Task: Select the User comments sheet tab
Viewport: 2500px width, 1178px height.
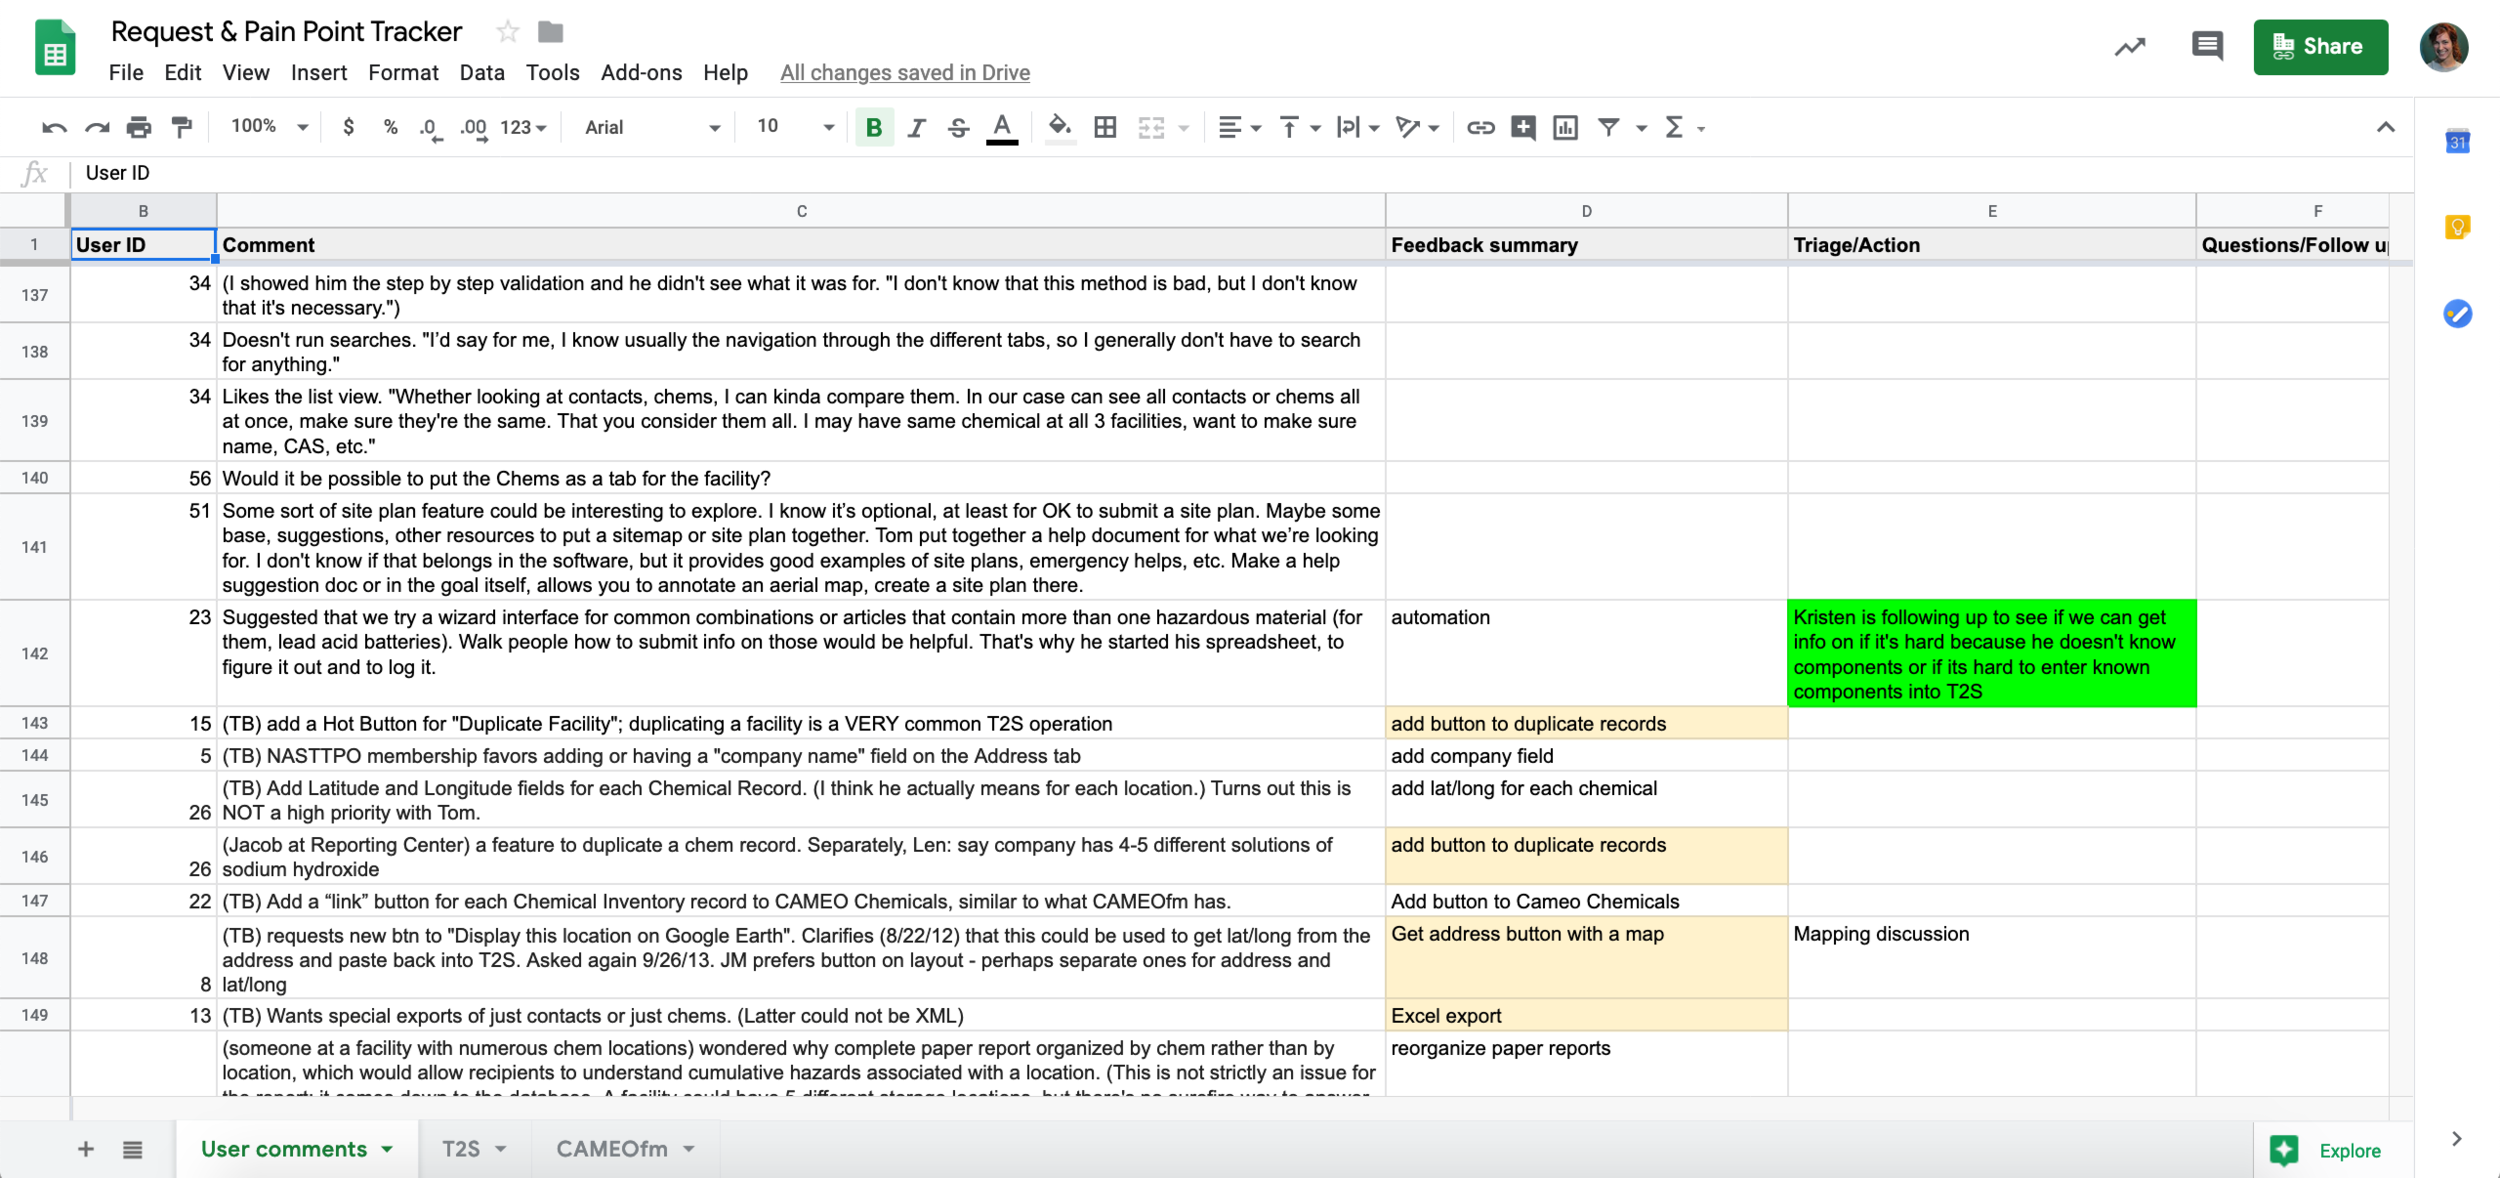Action: [x=296, y=1149]
